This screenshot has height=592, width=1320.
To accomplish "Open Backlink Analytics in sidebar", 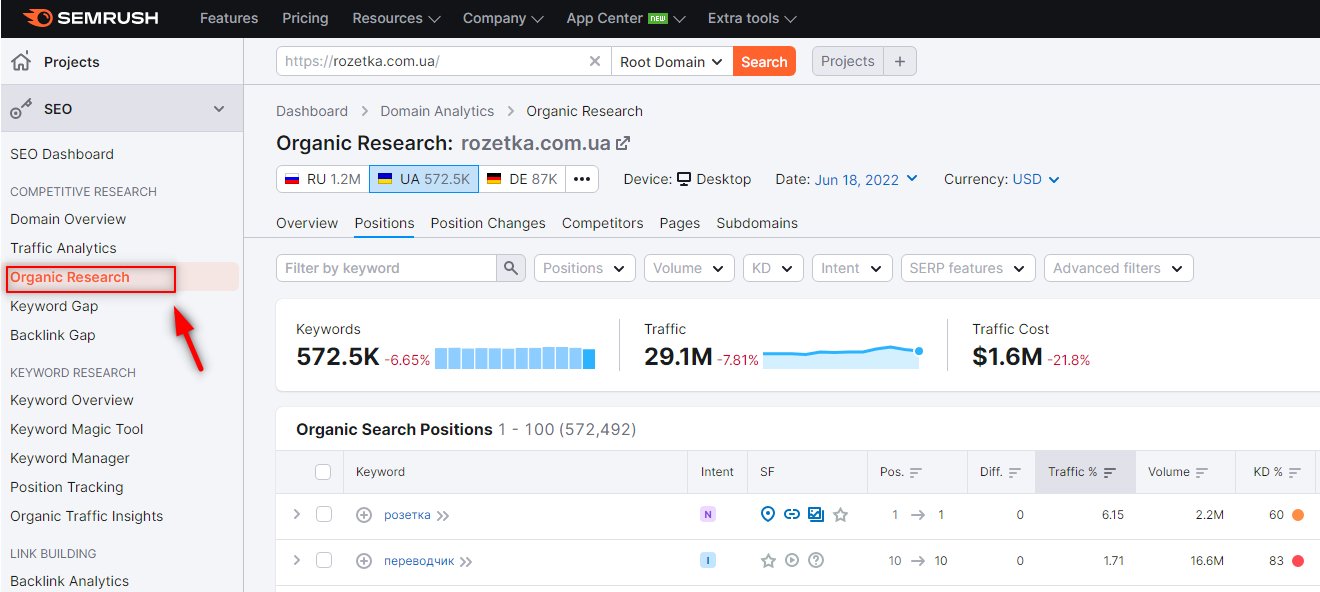I will [70, 581].
